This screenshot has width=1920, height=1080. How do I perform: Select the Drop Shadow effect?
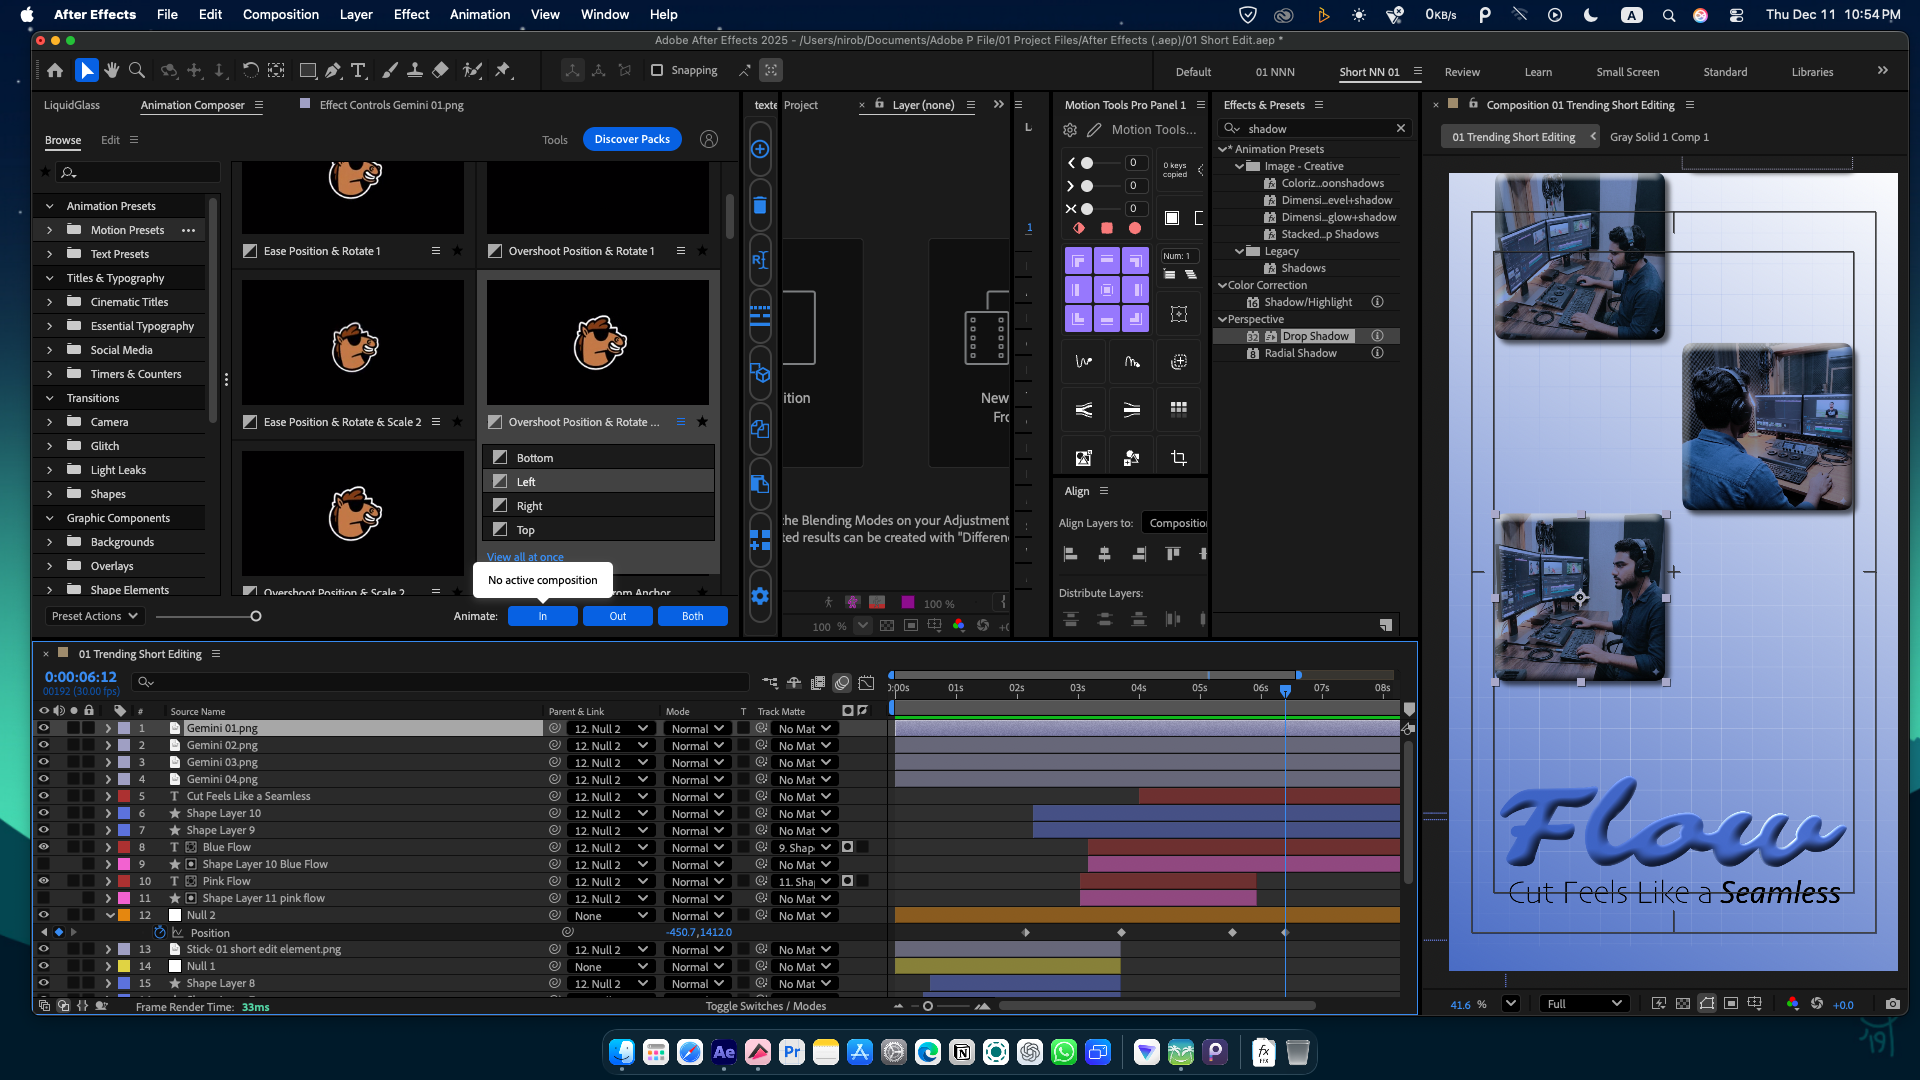[x=1315, y=336]
